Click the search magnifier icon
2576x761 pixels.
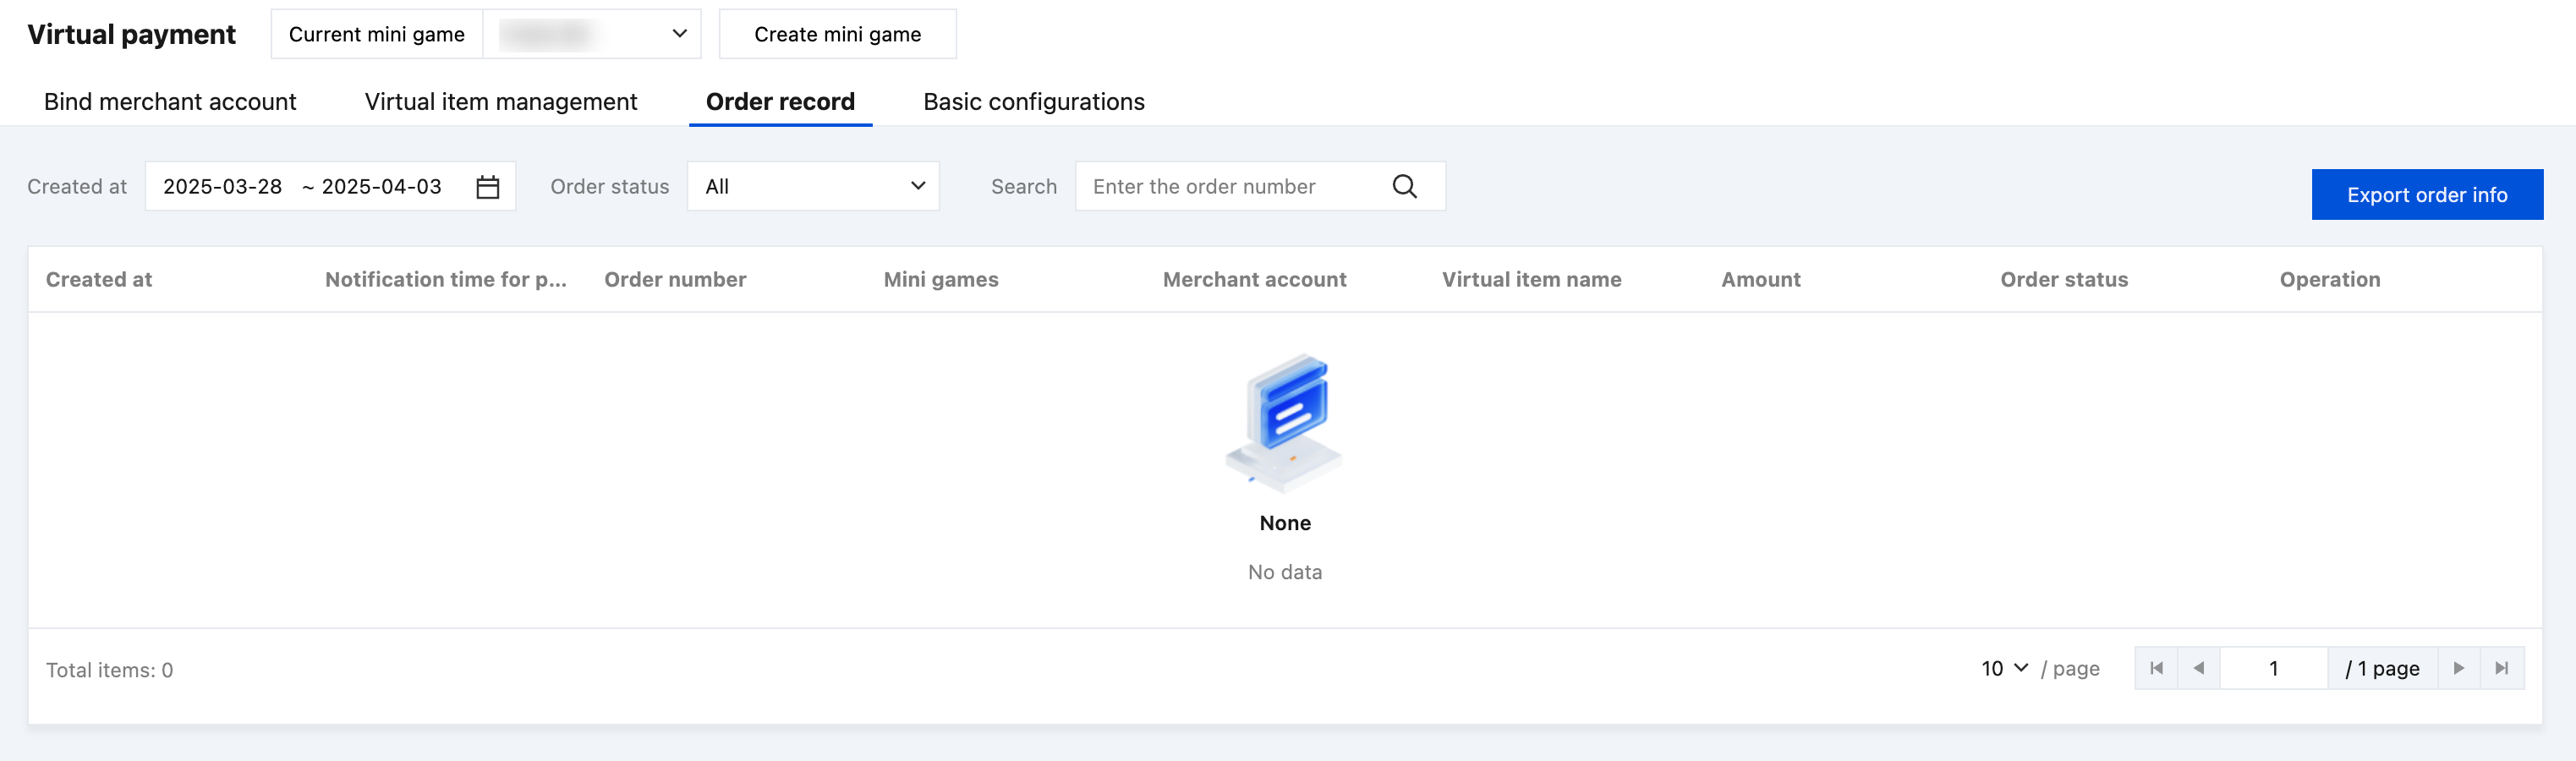(x=1404, y=187)
